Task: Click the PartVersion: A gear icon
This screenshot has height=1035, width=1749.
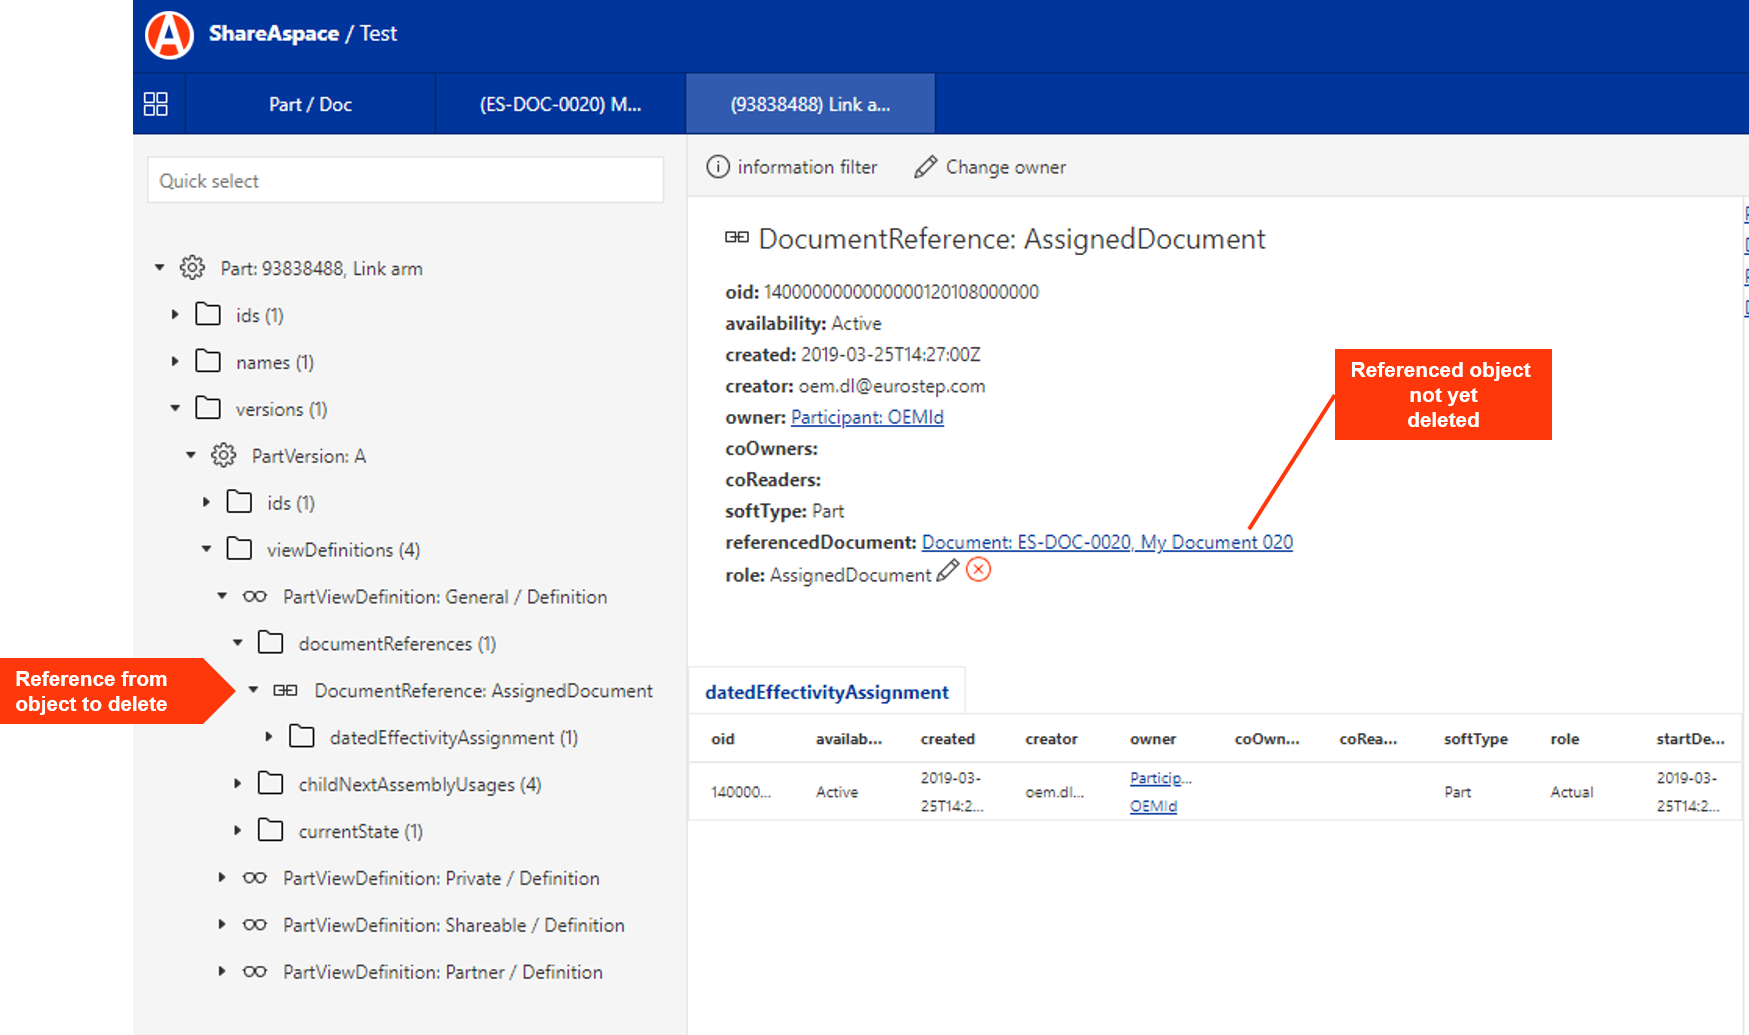Action: click(x=223, y=456)
